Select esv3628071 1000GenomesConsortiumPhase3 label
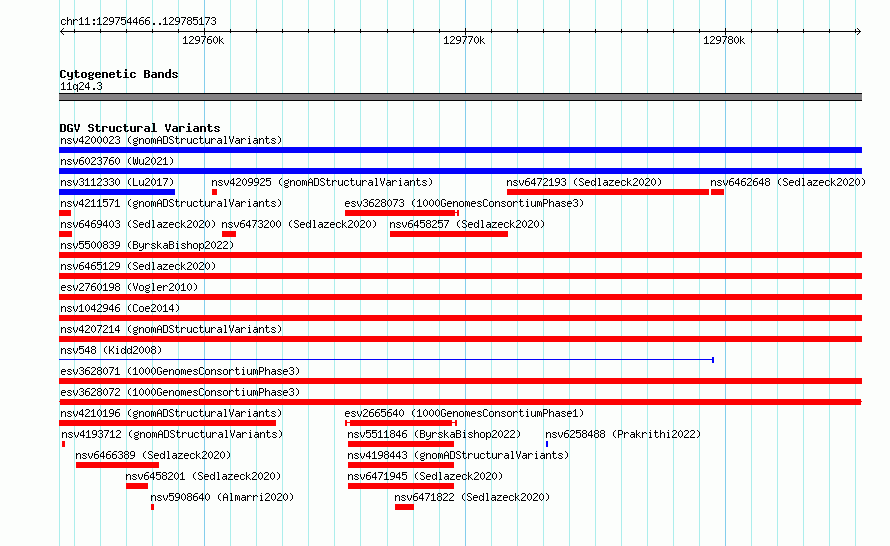 coord(180,371)
